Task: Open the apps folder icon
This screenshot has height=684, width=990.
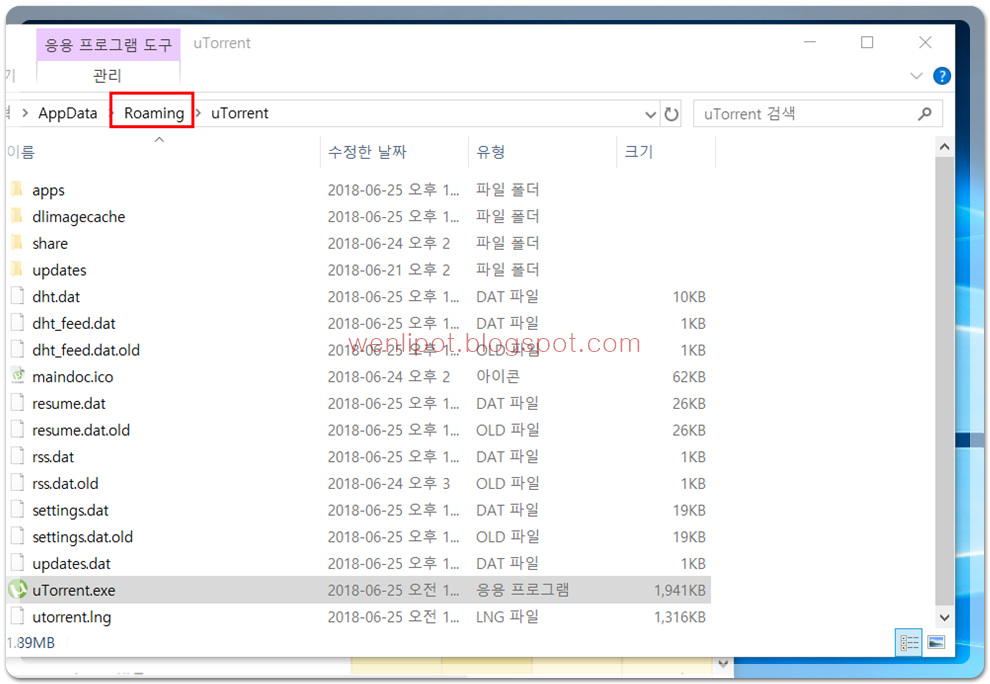Action: [17, 189]
